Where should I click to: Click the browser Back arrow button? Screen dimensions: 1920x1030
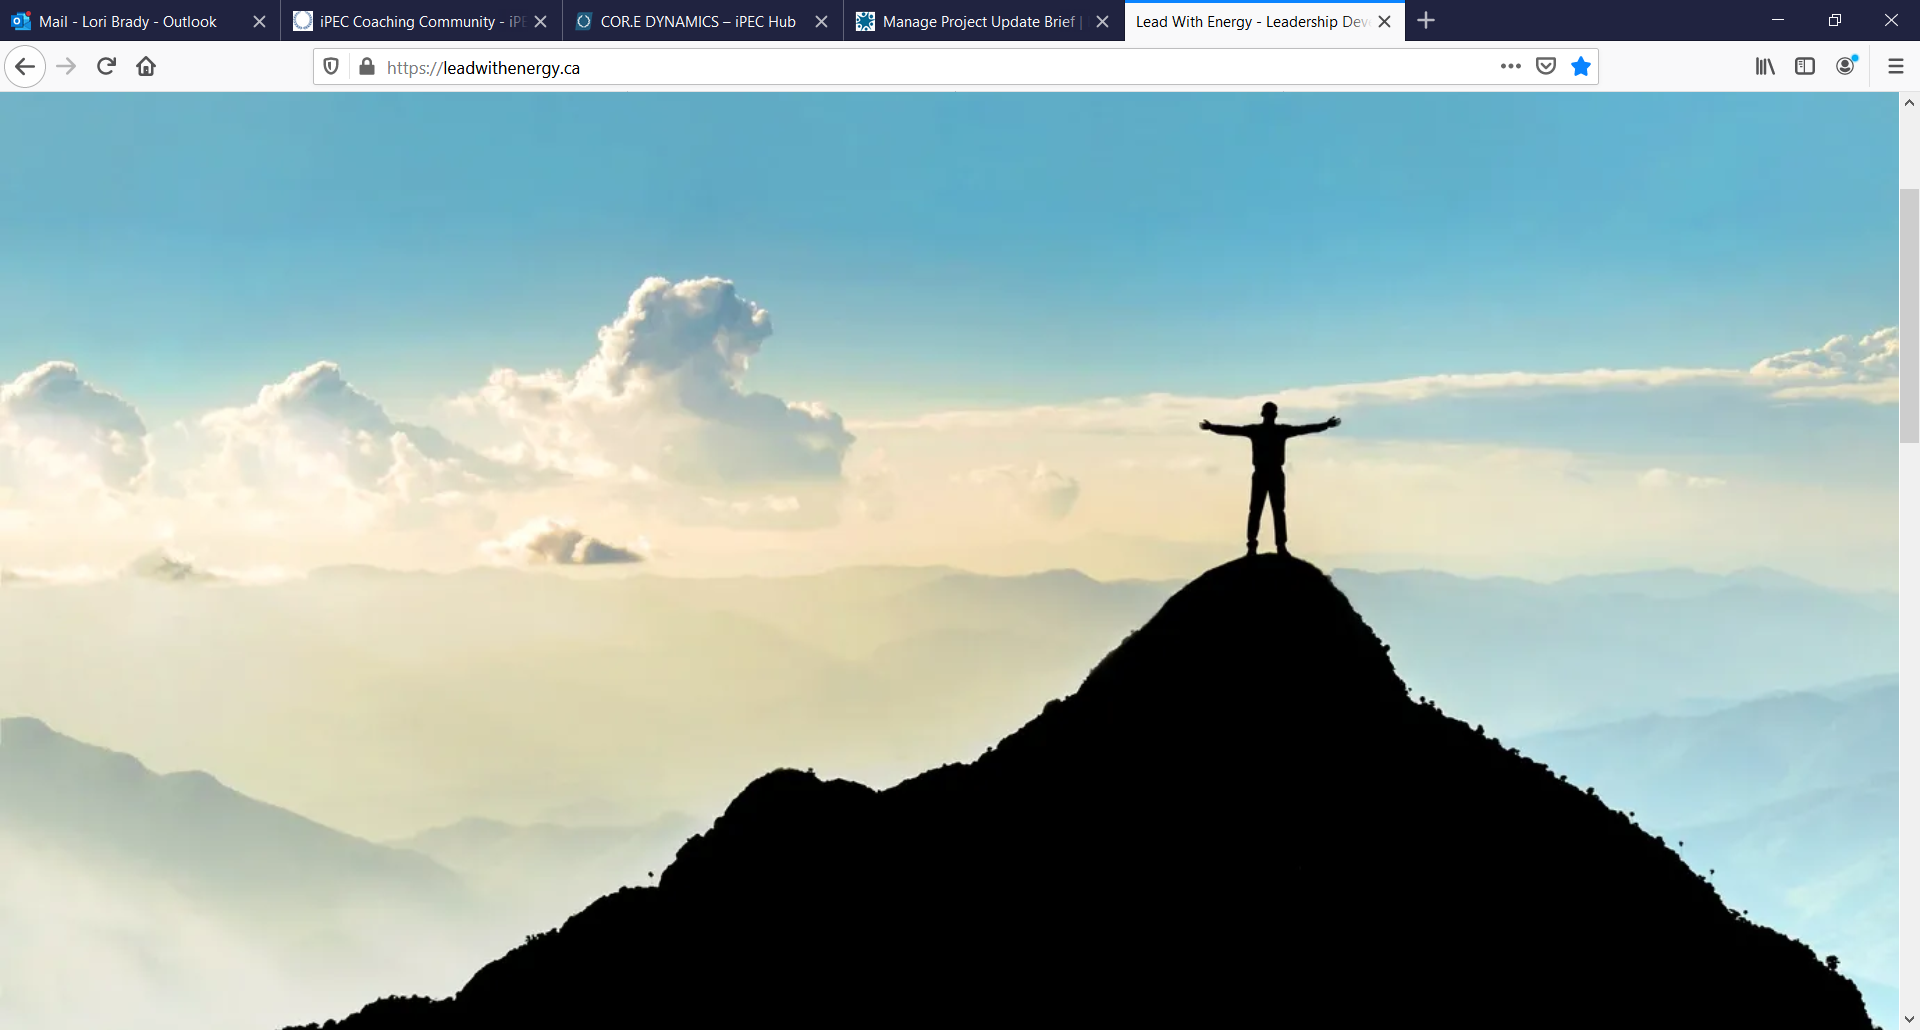[25, 67]
